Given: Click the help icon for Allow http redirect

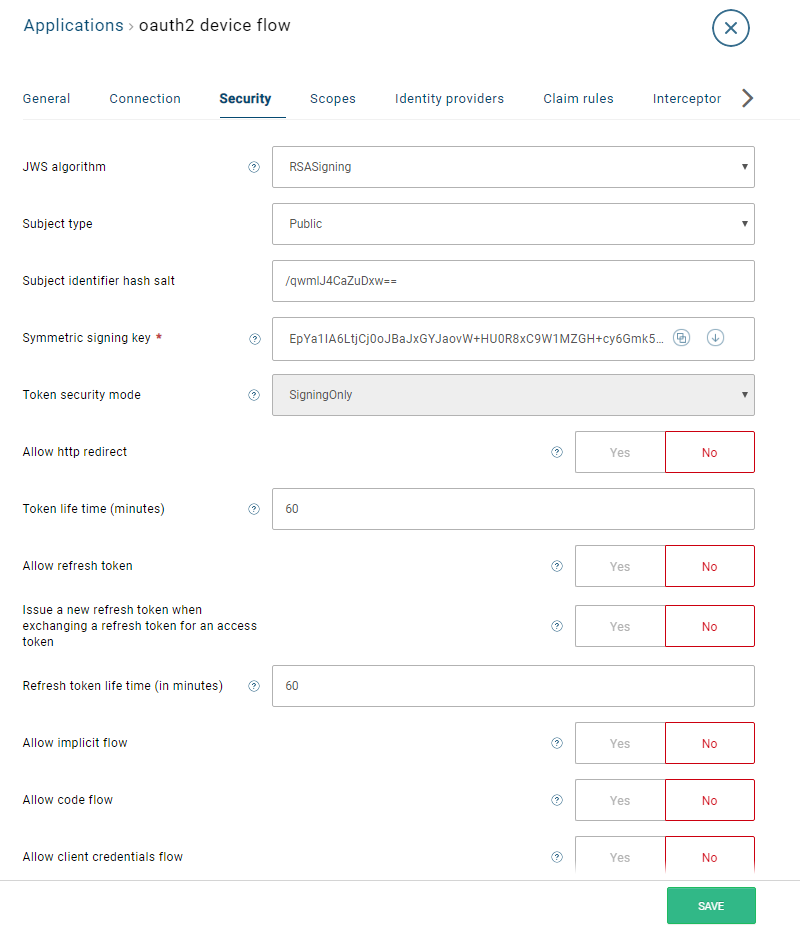Looking at the screenshot, I should click(557, 452).
